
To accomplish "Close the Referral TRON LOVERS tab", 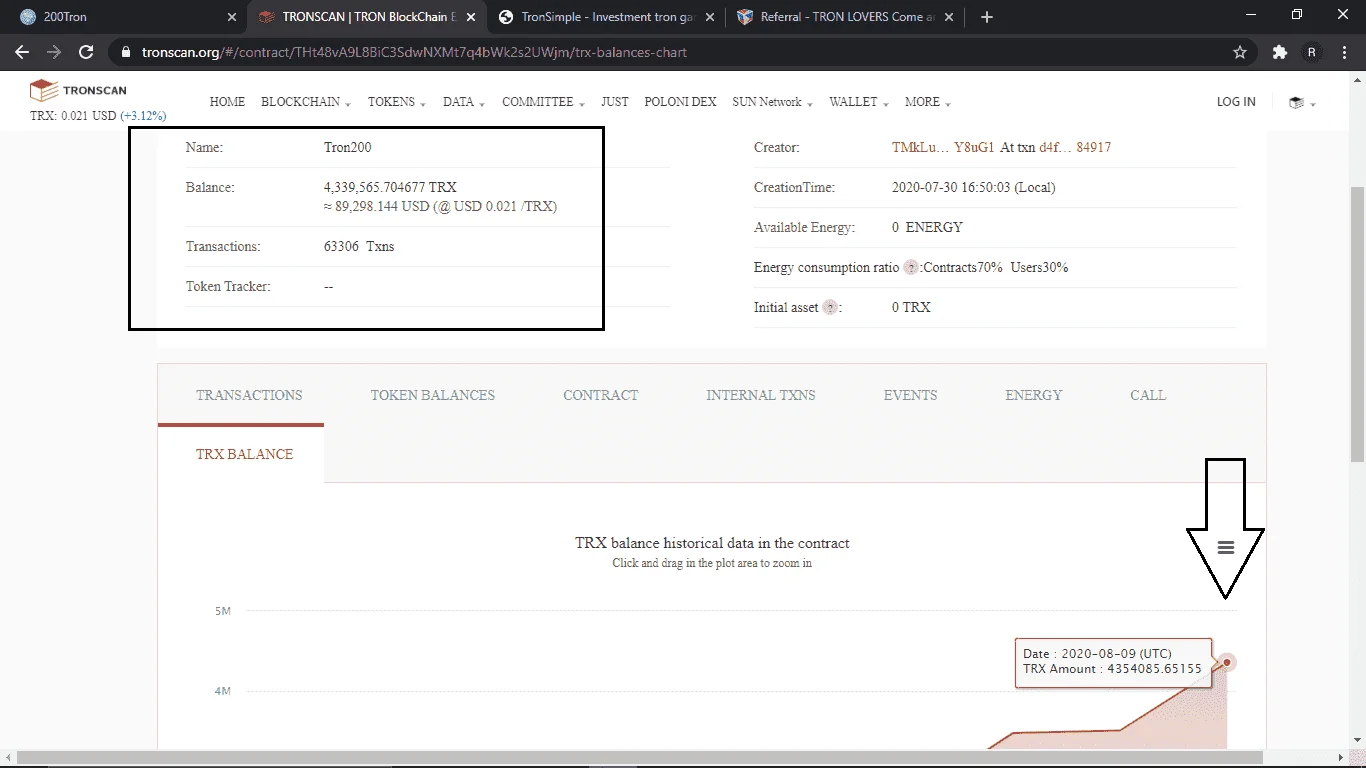I will tap(948, 17).
